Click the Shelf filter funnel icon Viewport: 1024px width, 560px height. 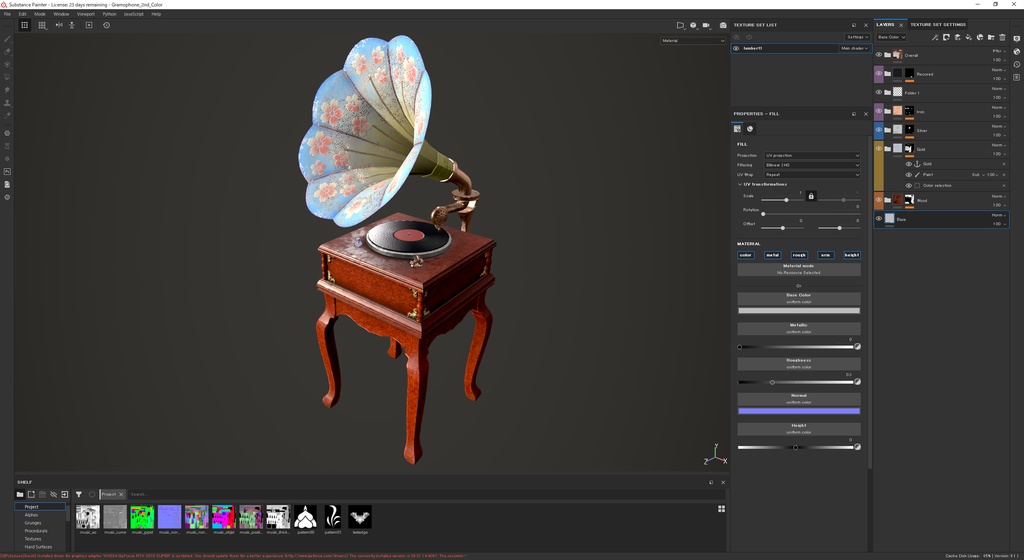(x=78, y=495)
